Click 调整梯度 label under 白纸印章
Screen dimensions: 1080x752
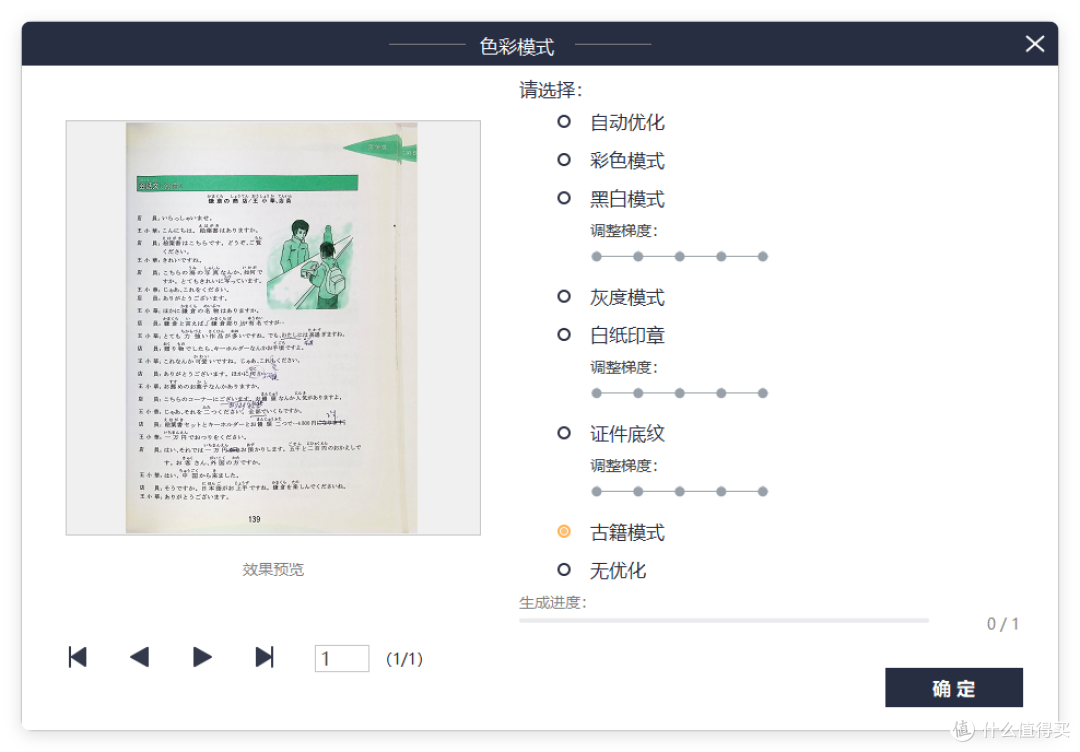click(x=624, y=368)
